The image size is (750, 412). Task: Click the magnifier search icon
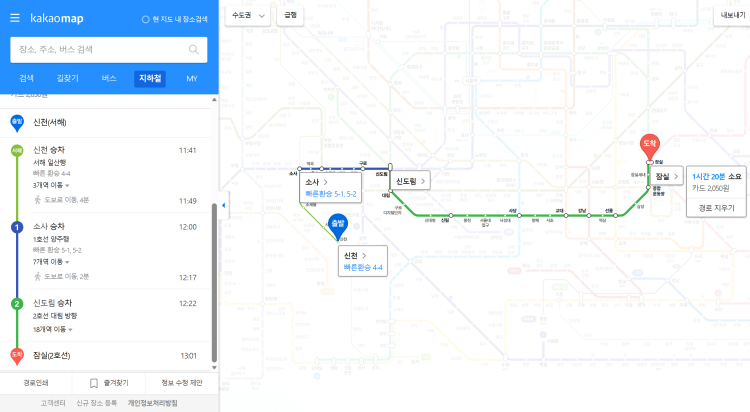pyautogui.click(x=193, y=49)
